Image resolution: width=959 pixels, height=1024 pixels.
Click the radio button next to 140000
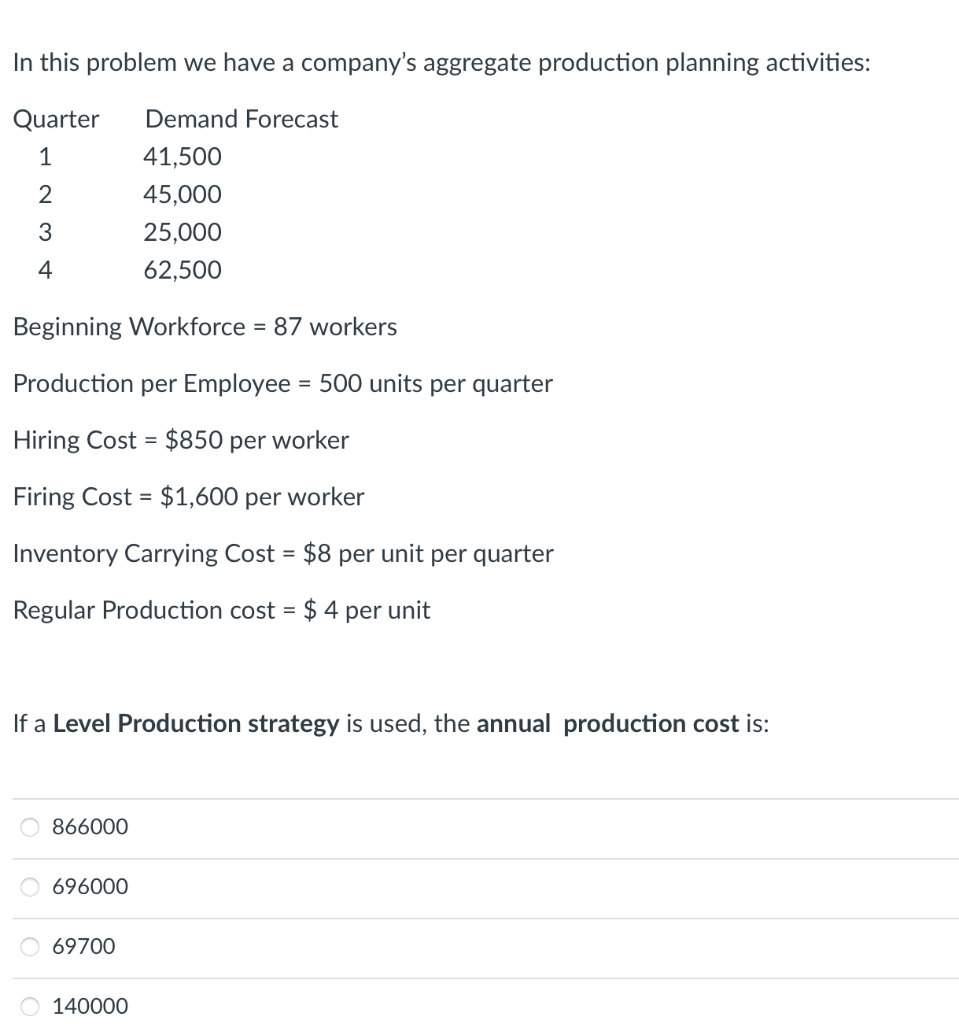[x=27, y=1006]
